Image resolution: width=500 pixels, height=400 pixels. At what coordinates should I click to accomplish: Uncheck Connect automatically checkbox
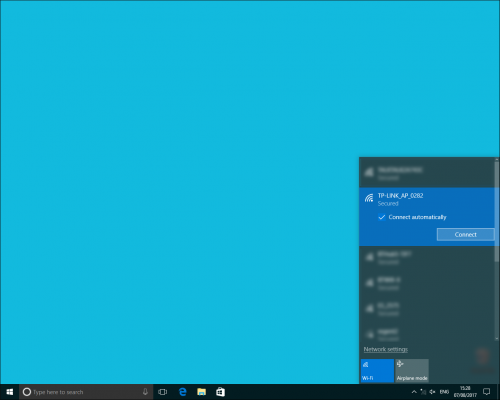(382, 217)
